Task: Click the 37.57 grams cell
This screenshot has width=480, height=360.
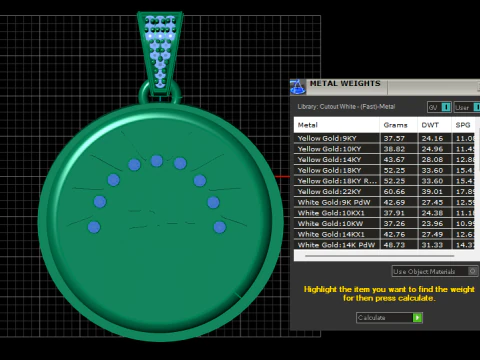Action: coord(398,138)
